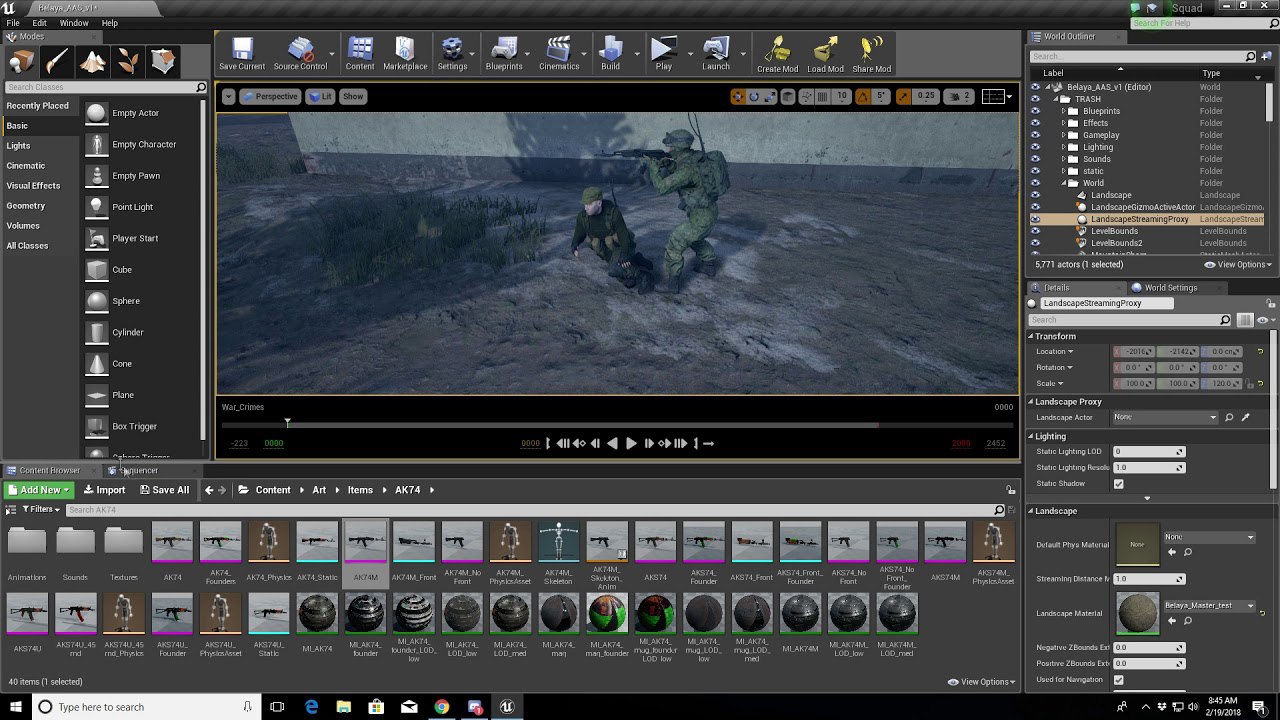This screenshot has height=720, width=1280.
Task: Select the scale gizmo icon in viewport
Action: 770,97
